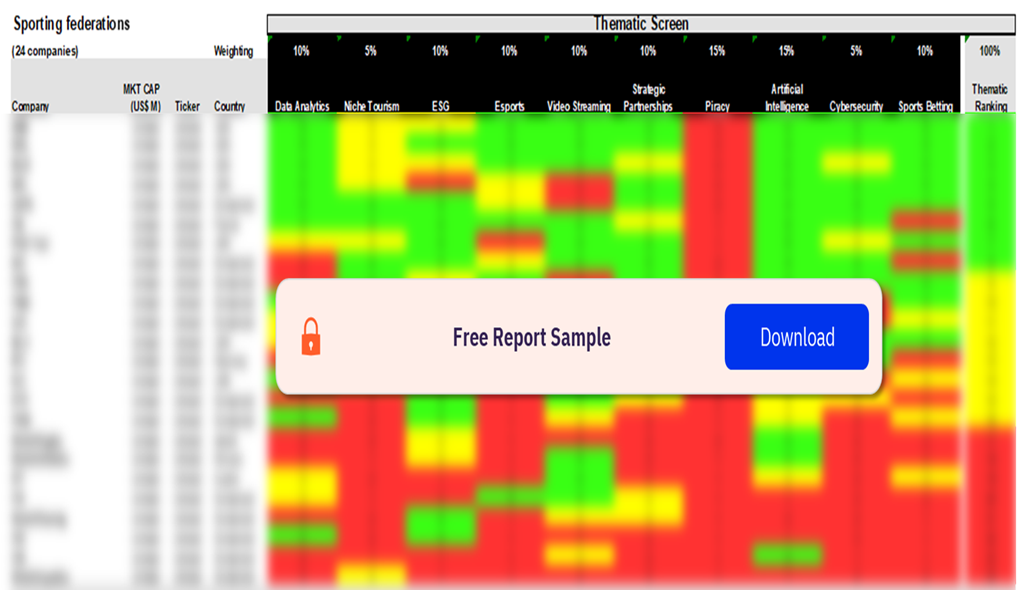1023x590 pixels.
Task: Click the Free Report Sample text
Action: (x=532, y=337)
